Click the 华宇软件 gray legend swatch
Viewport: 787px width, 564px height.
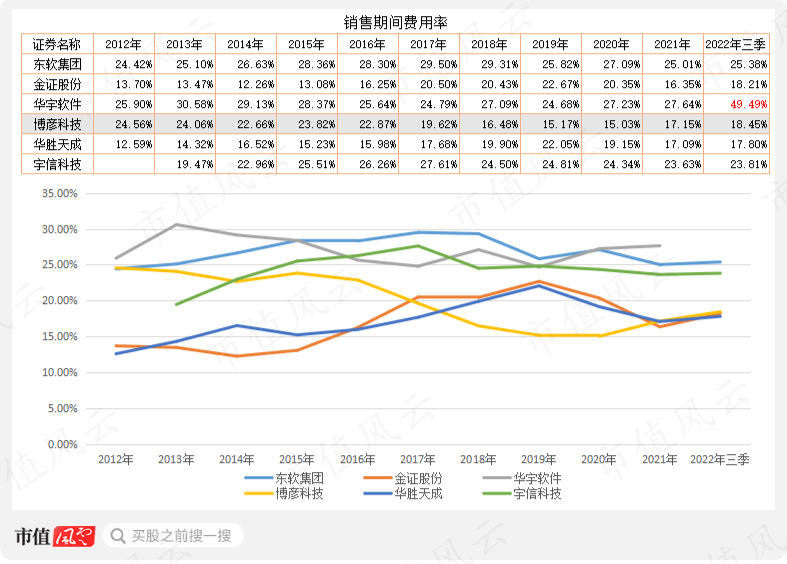(x=497, y=478)
